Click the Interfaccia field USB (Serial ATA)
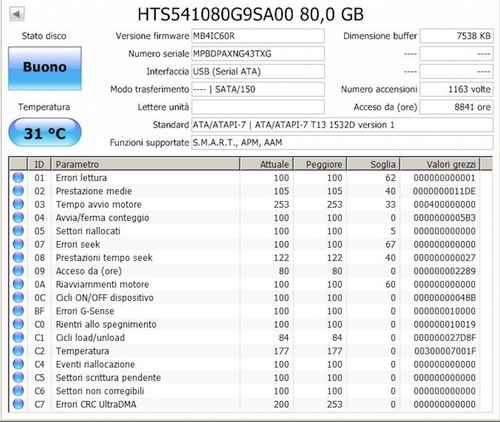The width and height of the screenshot is (500, 422). 258,71
